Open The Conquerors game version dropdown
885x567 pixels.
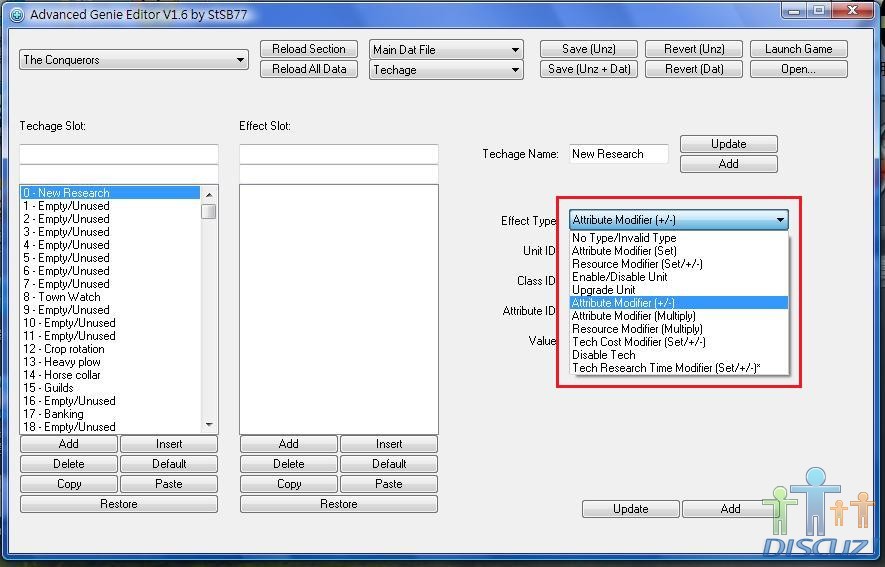click(x=134, y=60)
